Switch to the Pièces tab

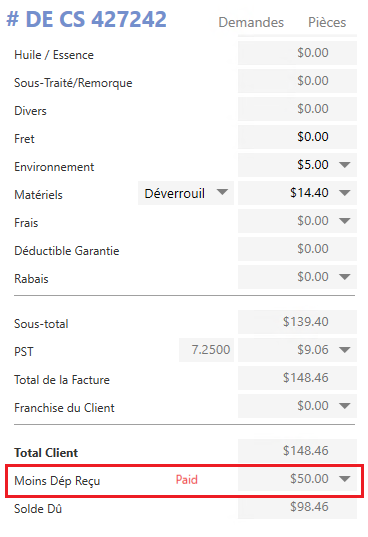pos(327,22)
